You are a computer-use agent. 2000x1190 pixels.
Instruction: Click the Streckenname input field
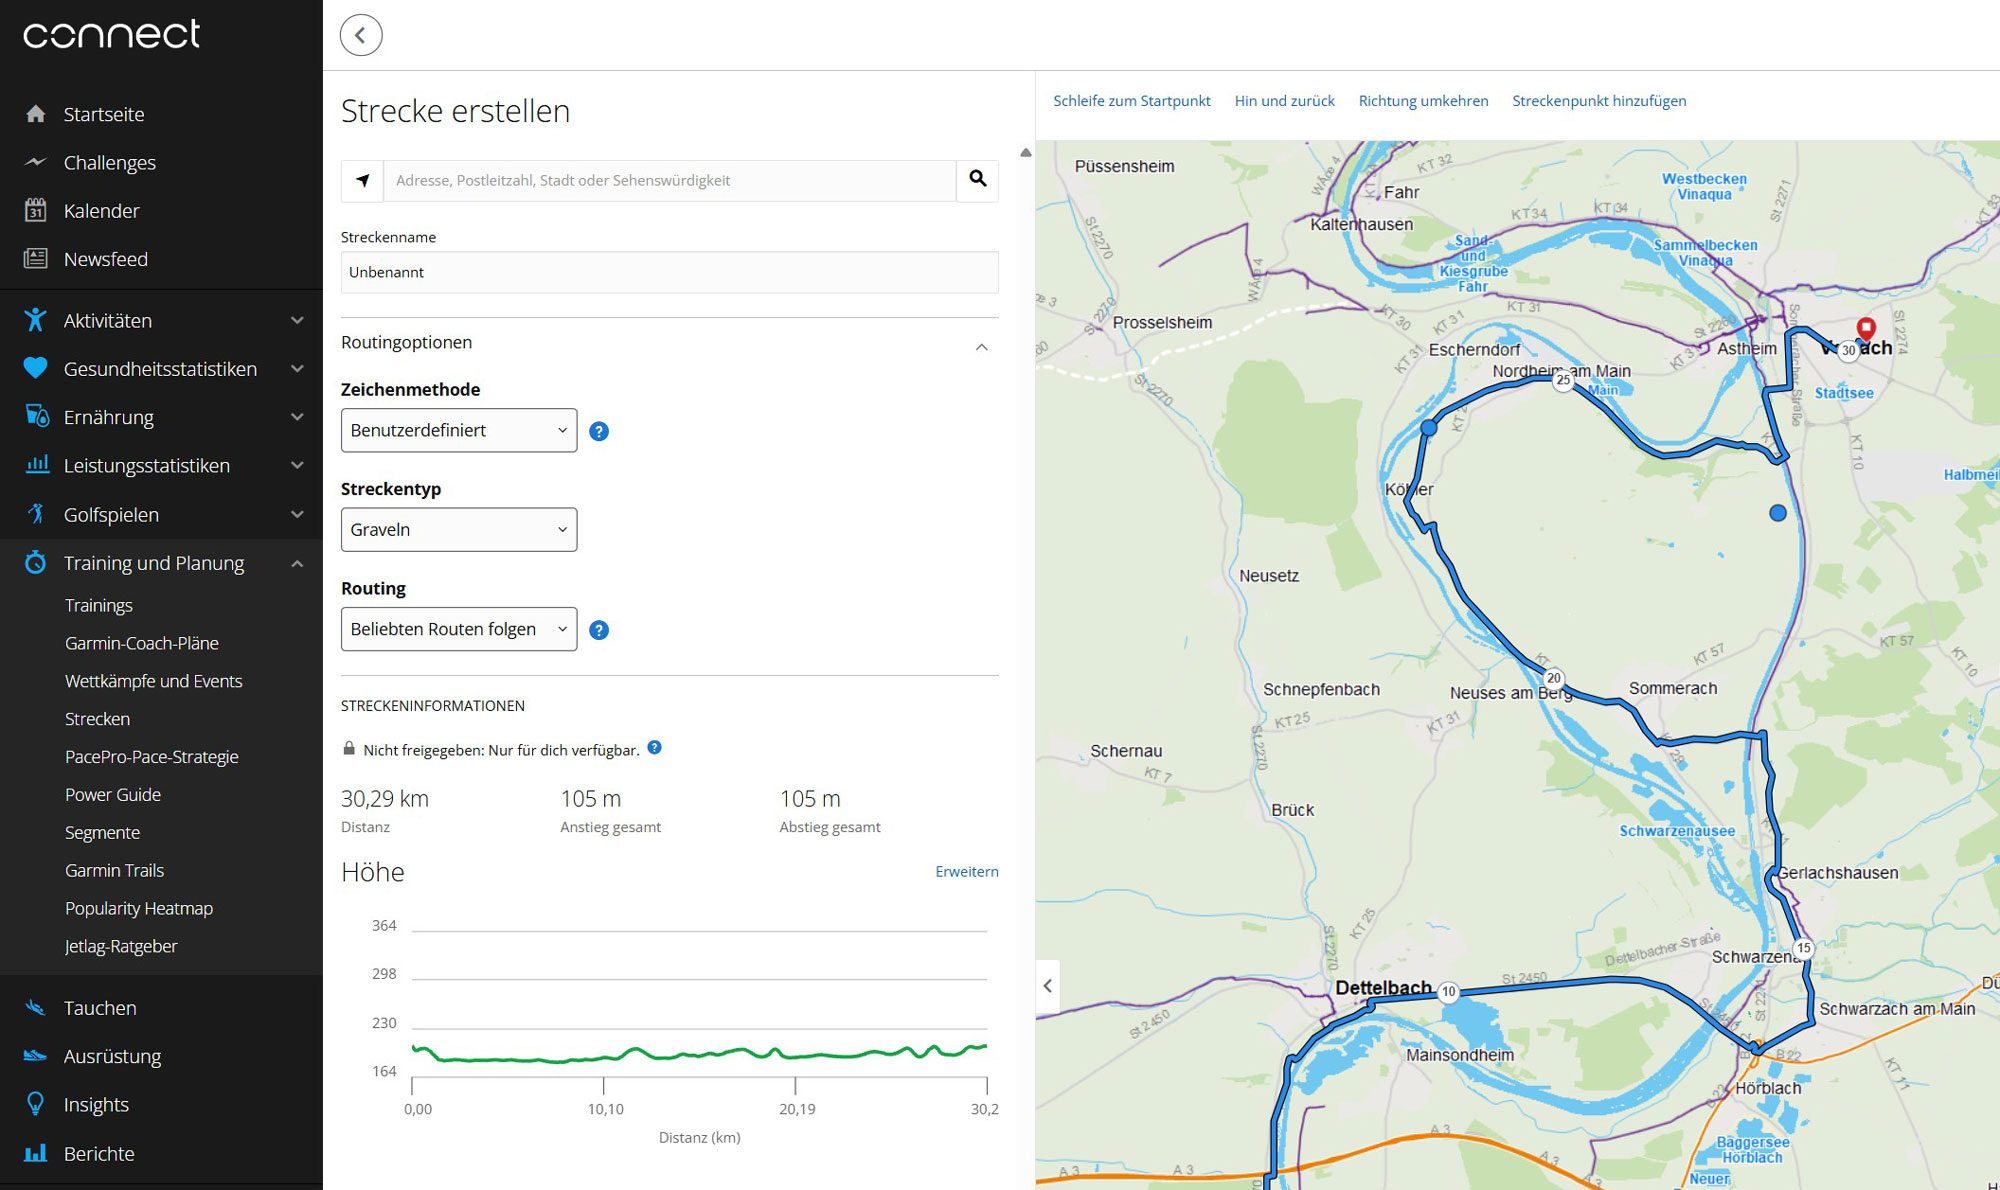tap(669, 272)
